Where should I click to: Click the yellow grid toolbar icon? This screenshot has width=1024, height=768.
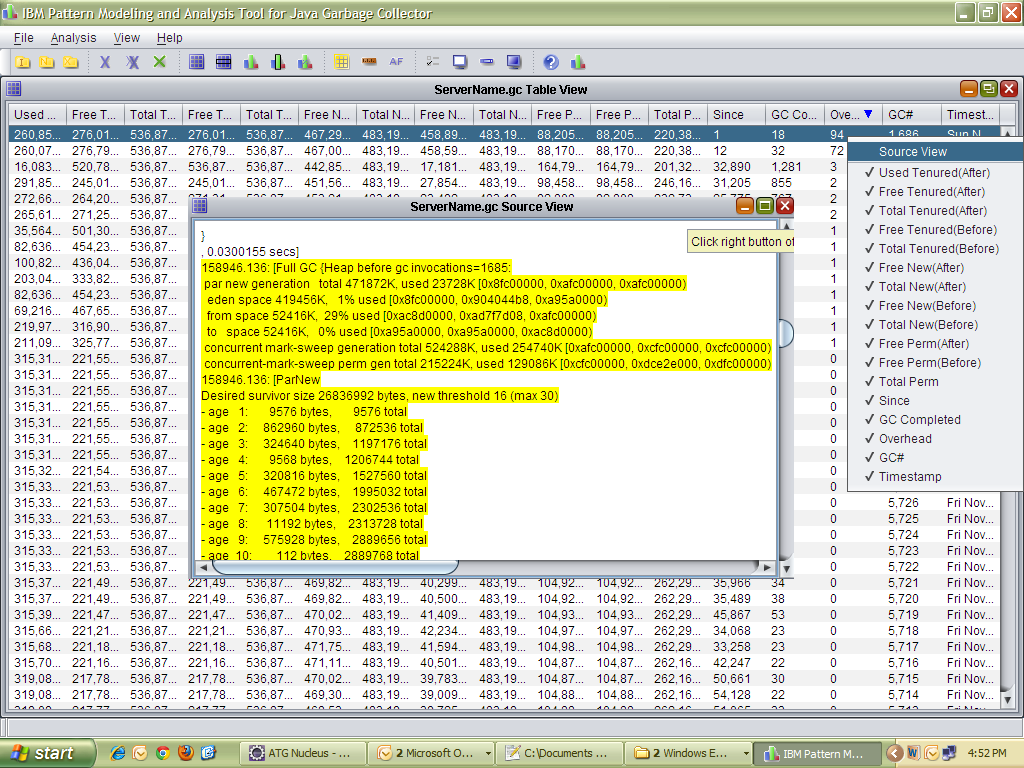342,62
